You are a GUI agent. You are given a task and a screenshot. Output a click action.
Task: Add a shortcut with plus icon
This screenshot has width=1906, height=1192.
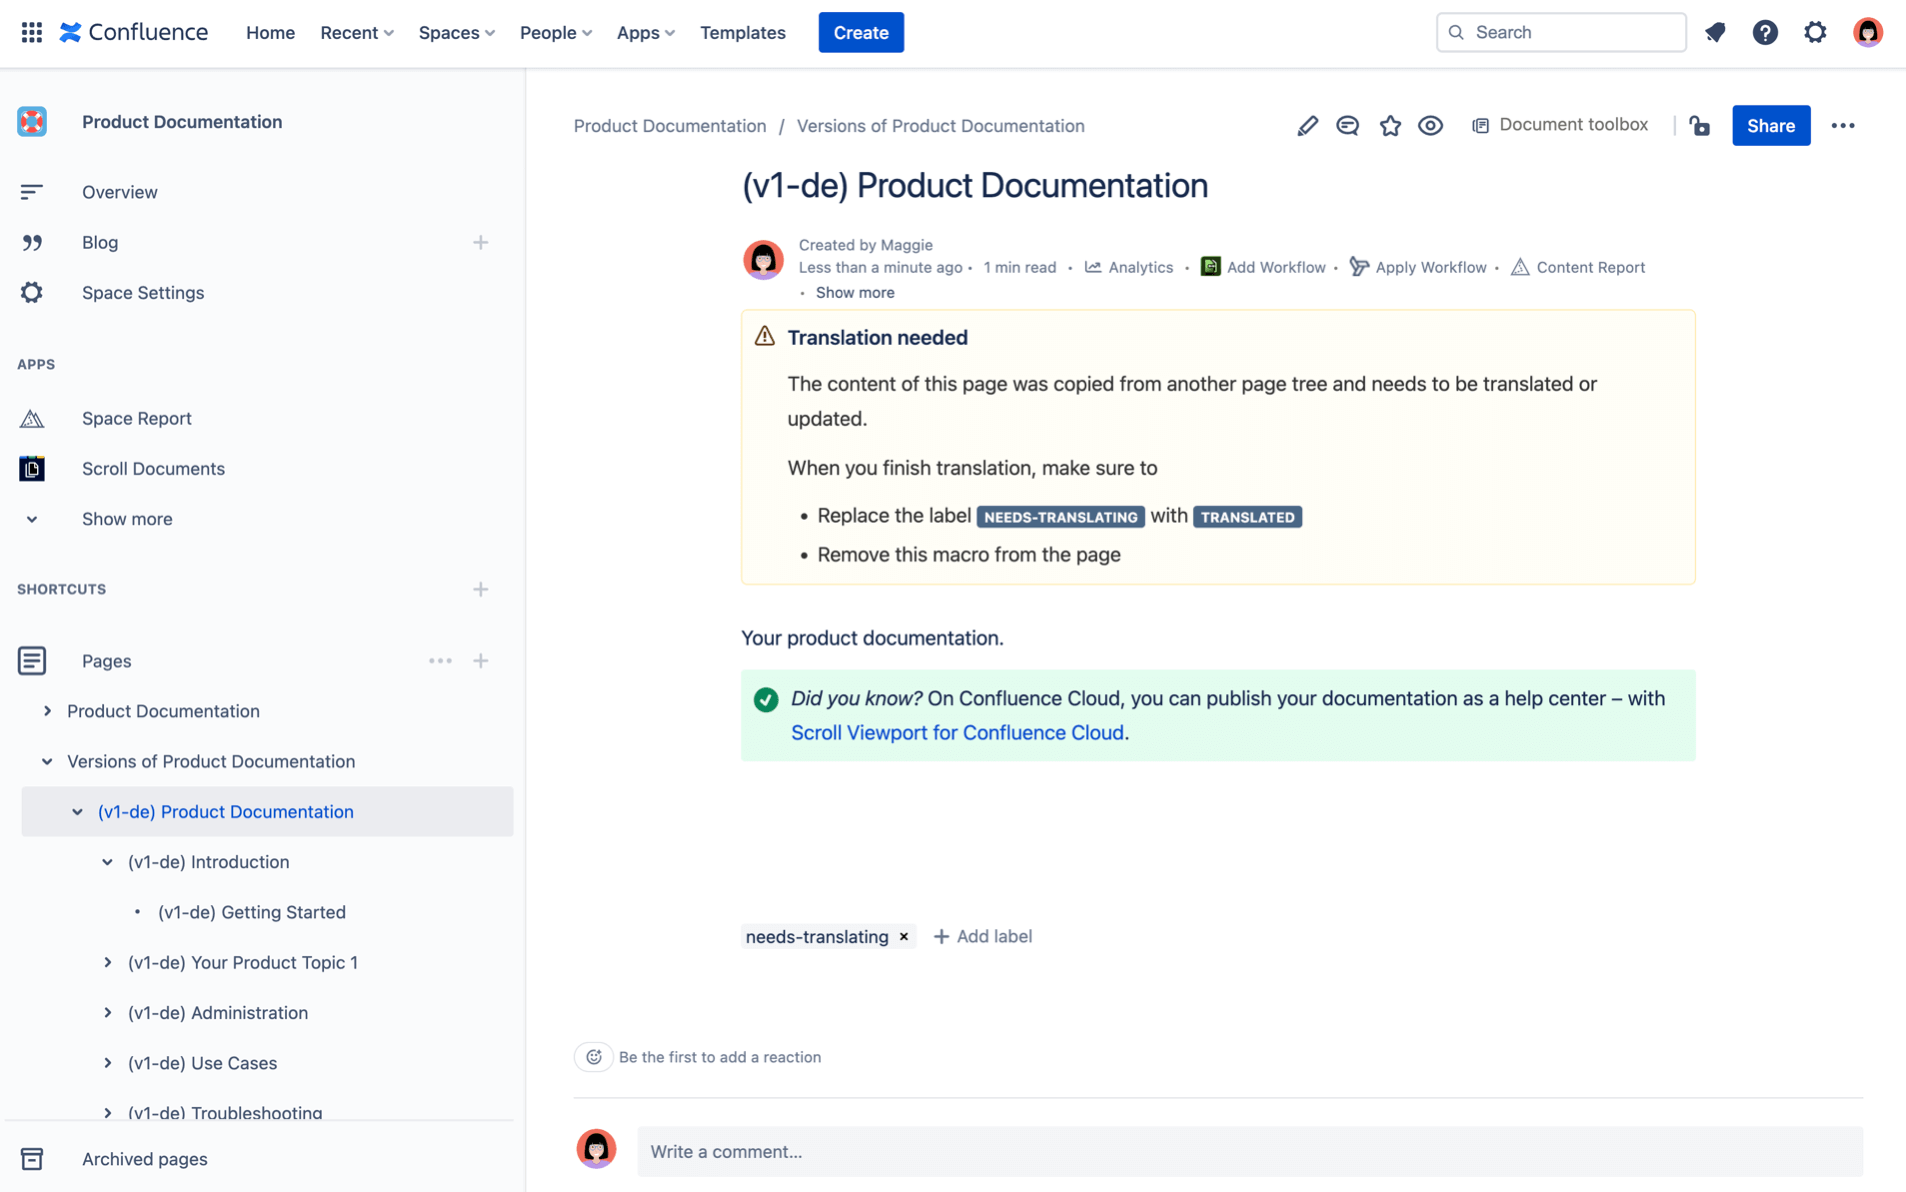(481, 589)
